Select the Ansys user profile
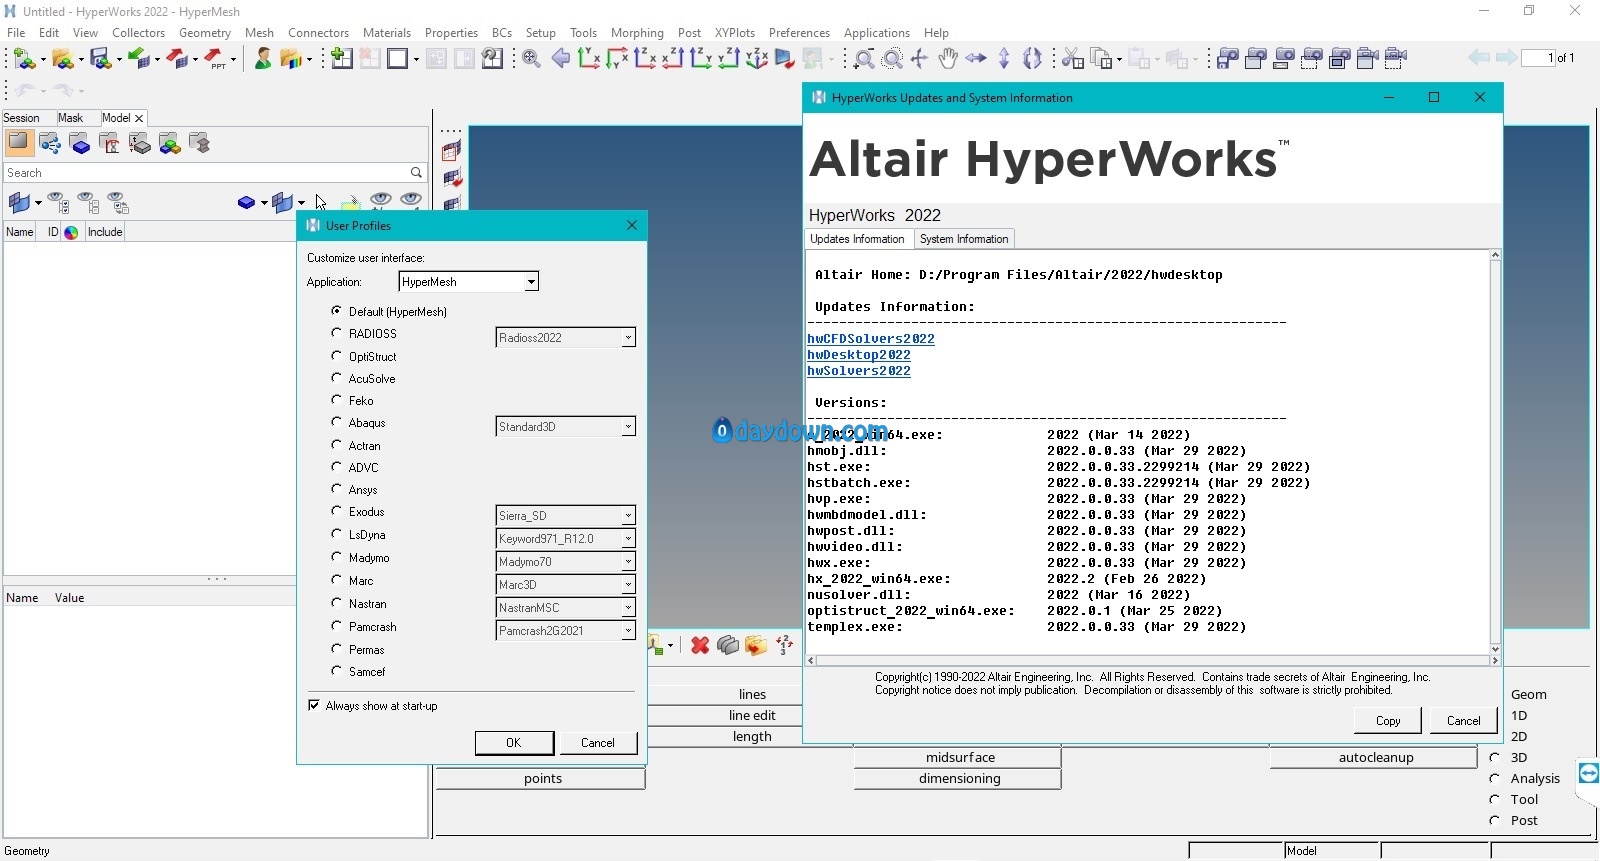1600x861 pixels. point(337,489)
